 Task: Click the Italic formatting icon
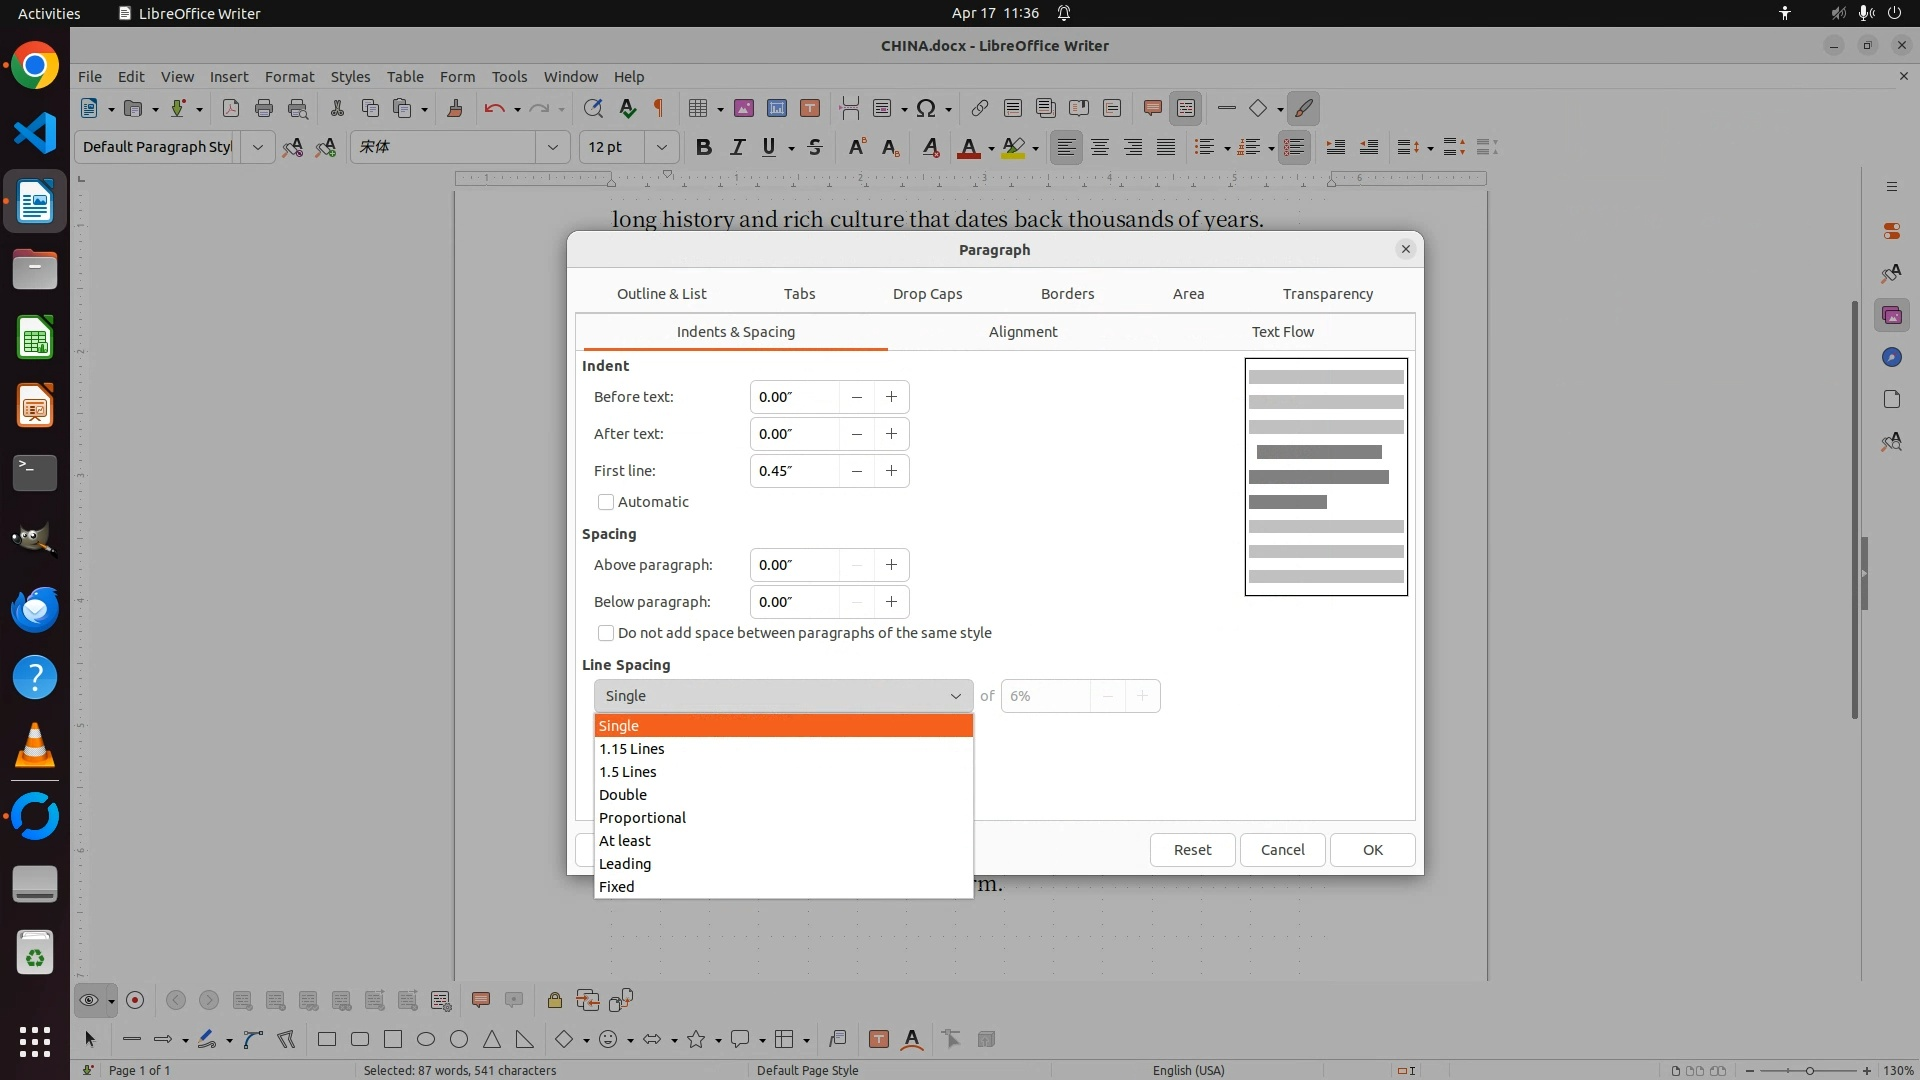click(737, 148)
